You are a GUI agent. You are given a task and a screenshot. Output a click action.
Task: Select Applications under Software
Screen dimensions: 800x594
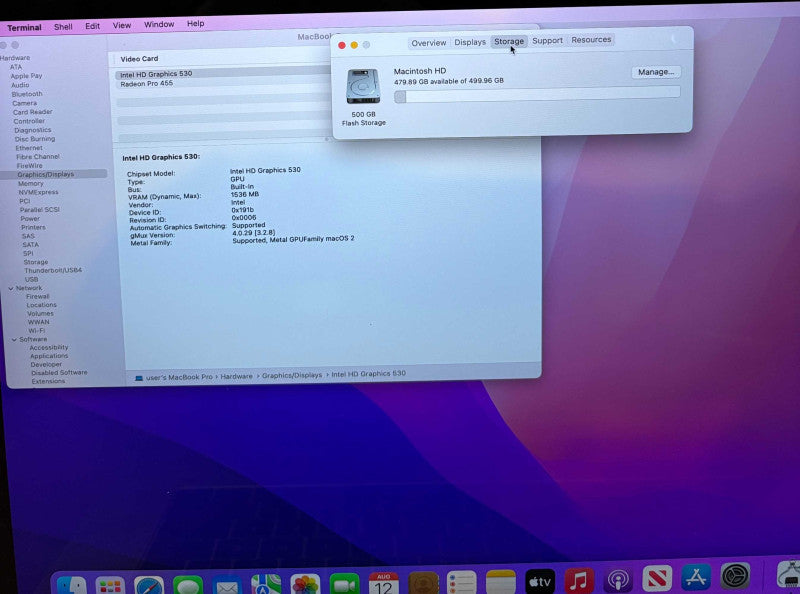(x=49, y=356)
